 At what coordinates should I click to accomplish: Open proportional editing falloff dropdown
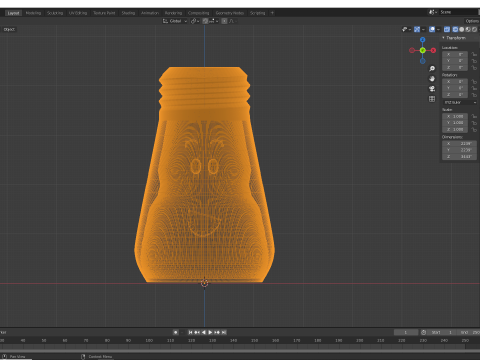[233, 21]
